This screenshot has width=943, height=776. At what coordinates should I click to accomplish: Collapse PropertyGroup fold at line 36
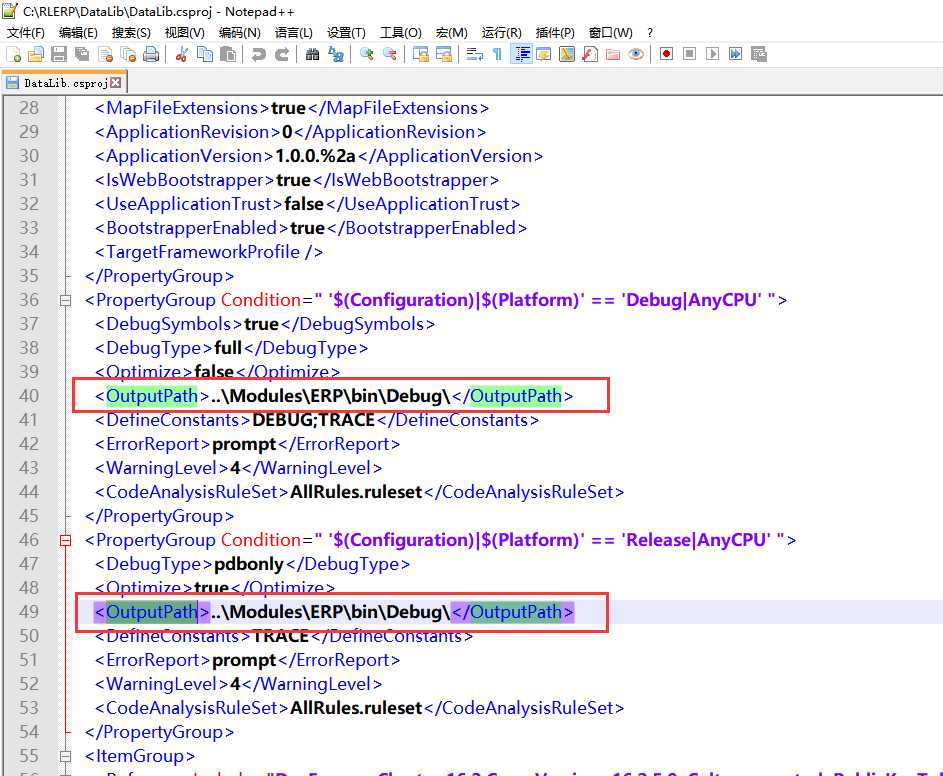pos(66,300)
